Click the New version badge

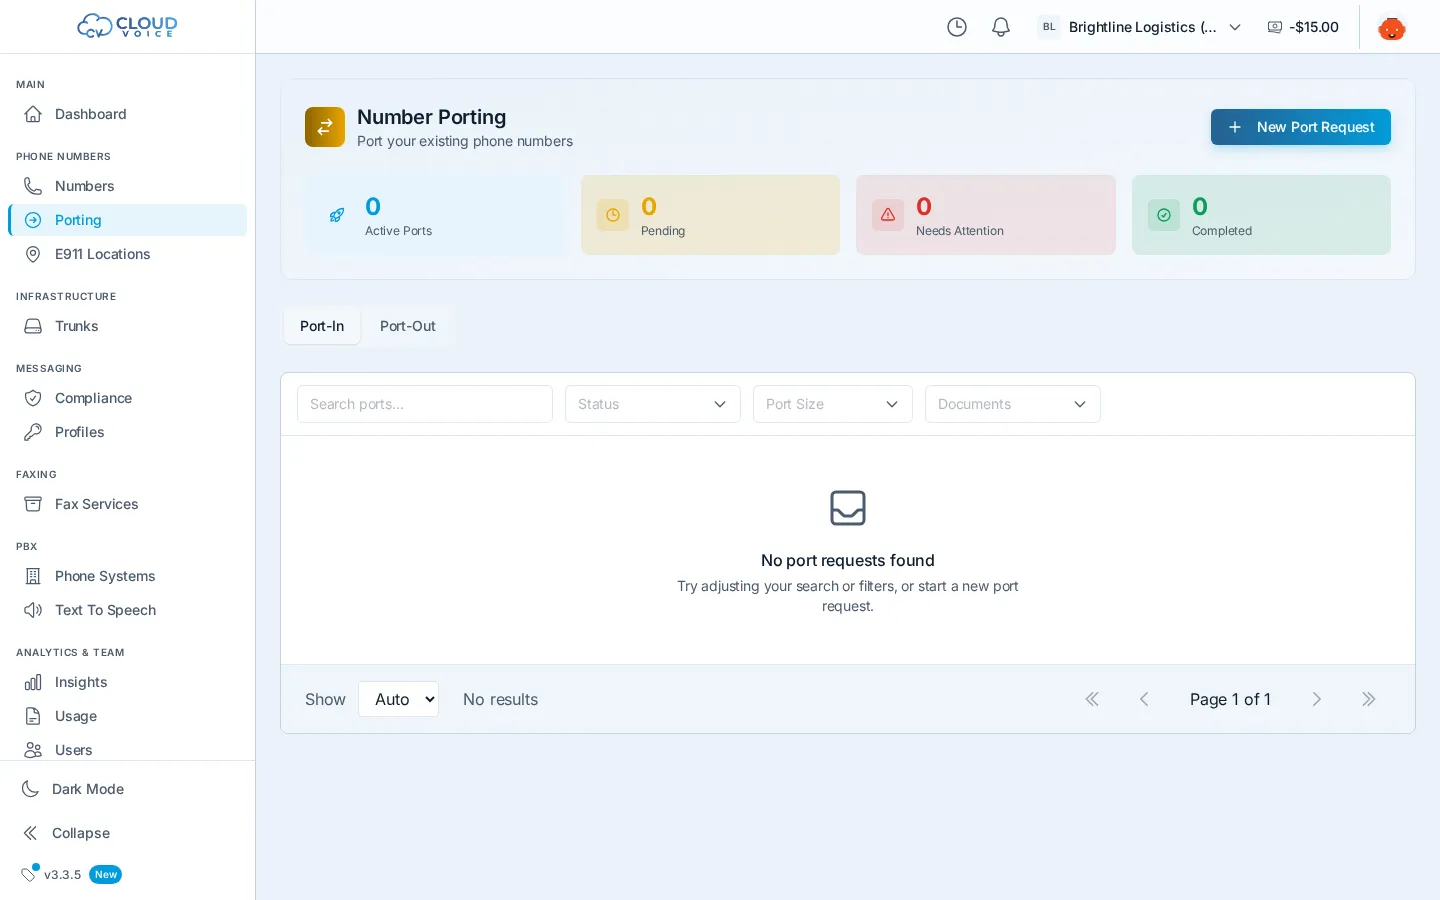click(106, 874)
